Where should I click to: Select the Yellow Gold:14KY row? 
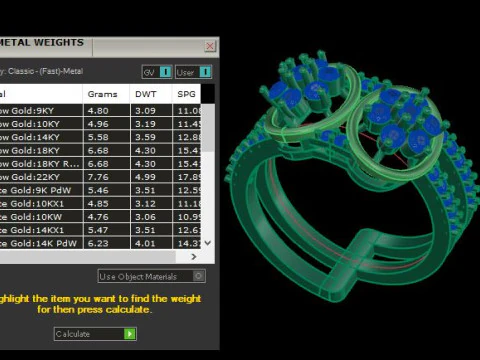click(100, 137)
